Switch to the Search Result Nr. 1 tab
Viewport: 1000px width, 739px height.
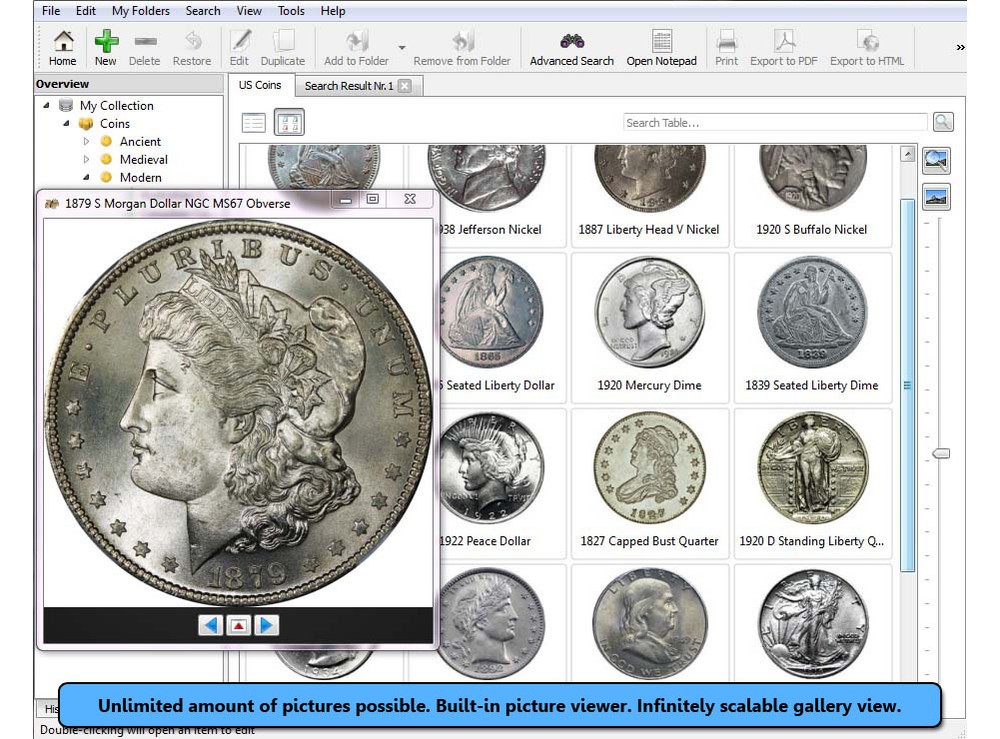point(352,85)
